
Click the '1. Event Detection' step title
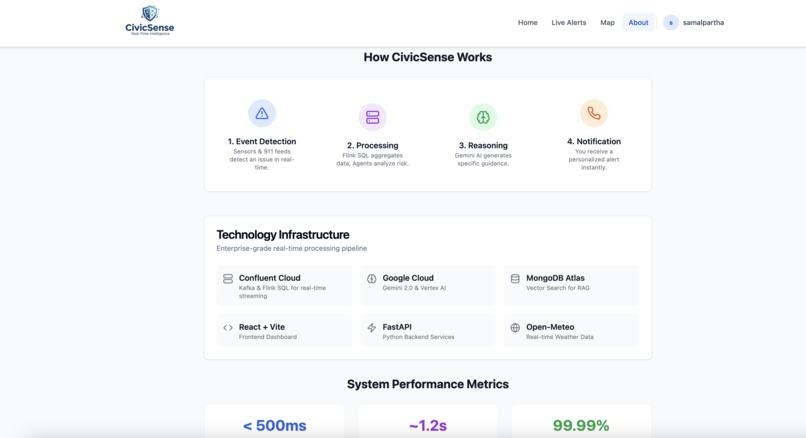pyautogui.click(x=262, y=141)
